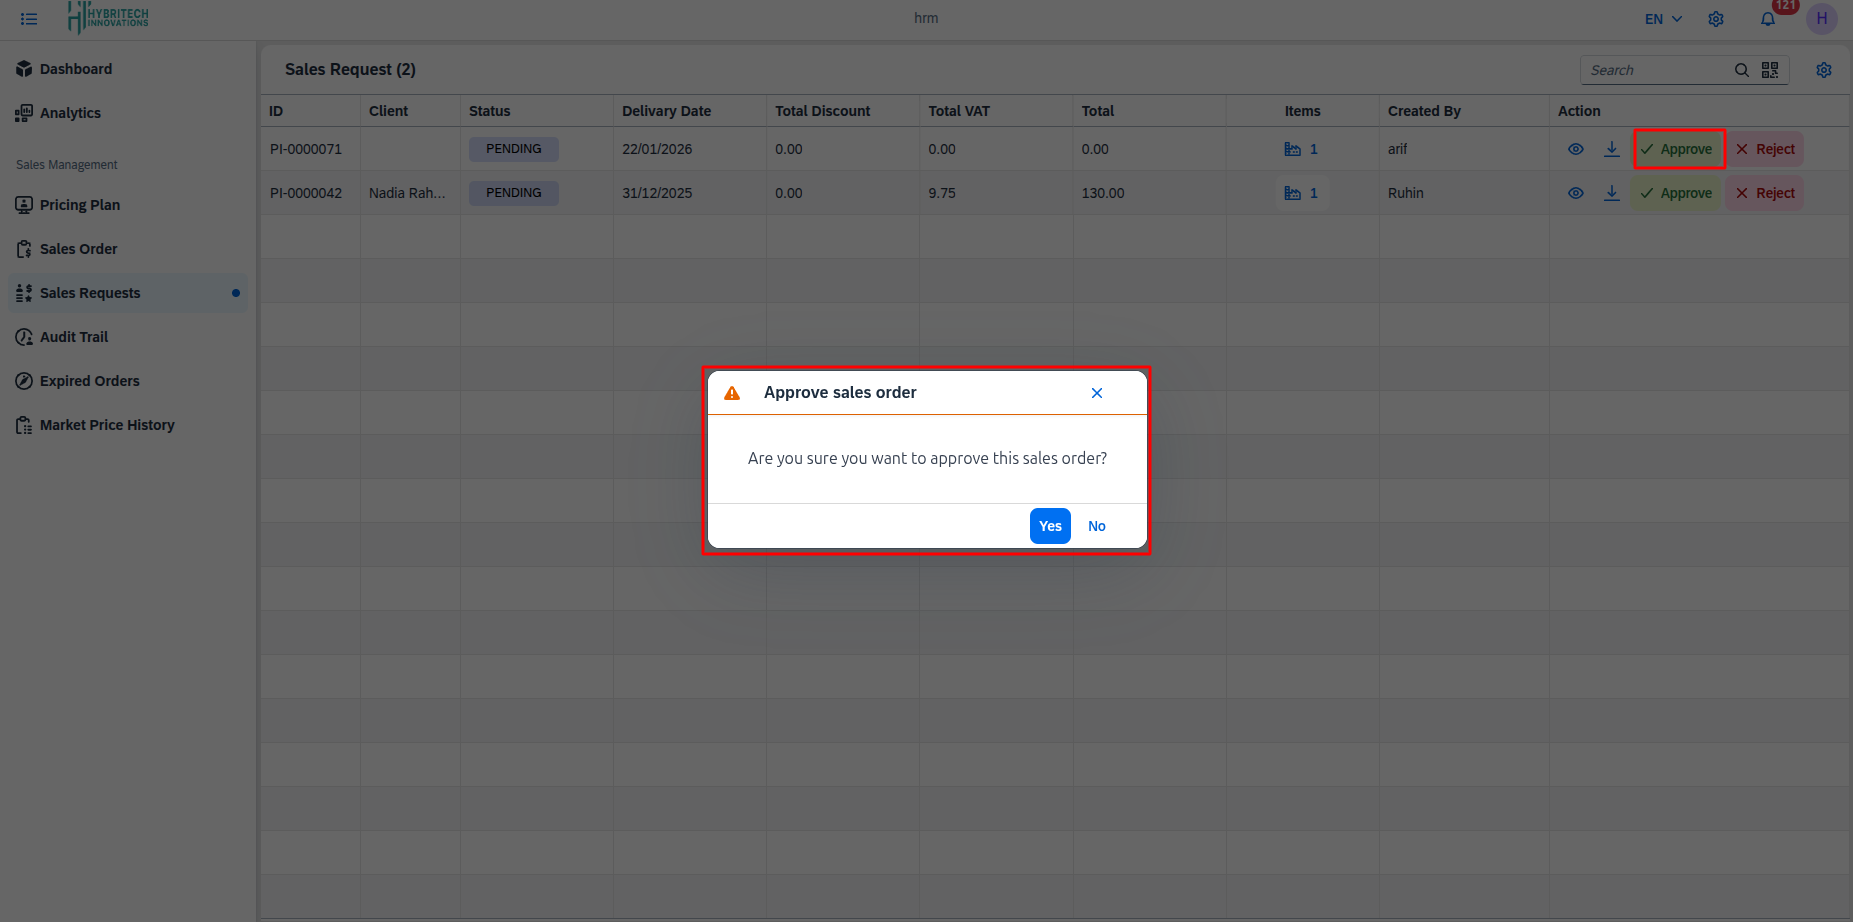The image size is (1853, 922).
Task: Expand the EN language dropdown
Action: [1663, 19]
